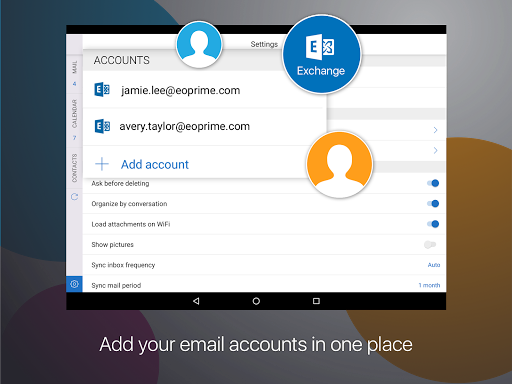Open Sync inbox frequency Auto option
512x384 pixels.
tap(434, 265)
